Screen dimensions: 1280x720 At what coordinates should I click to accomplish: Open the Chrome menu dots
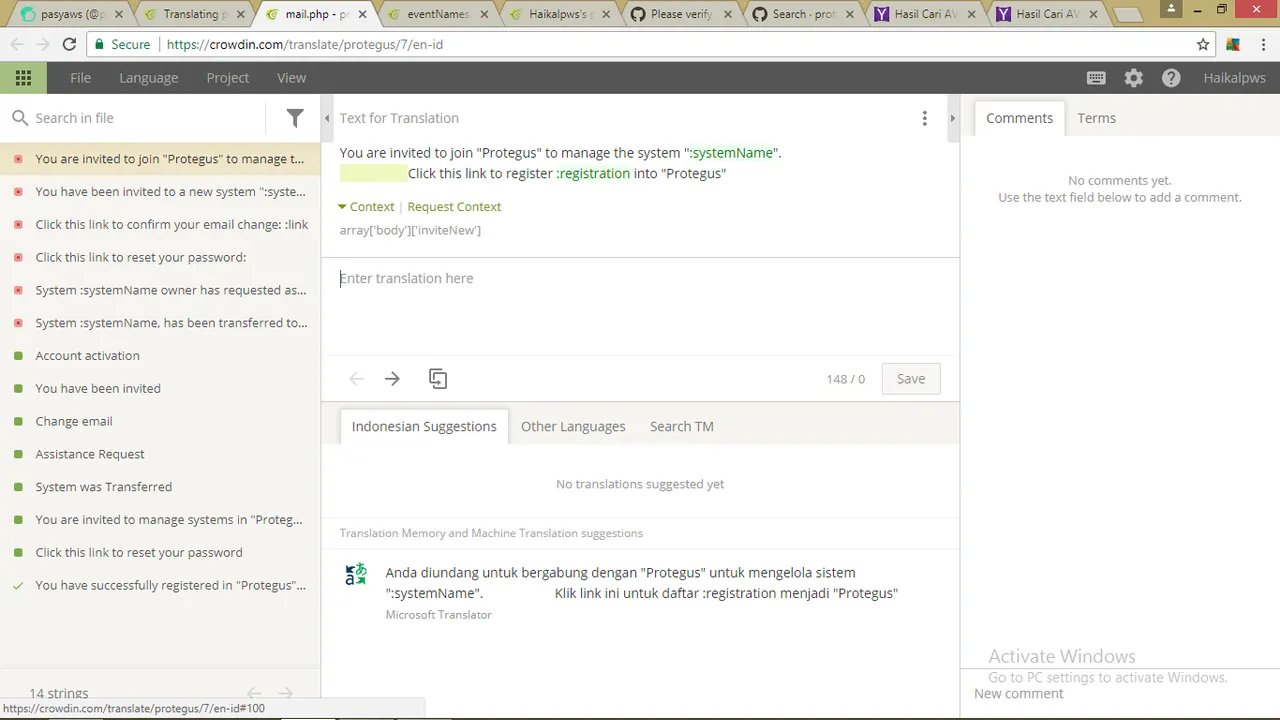point(1262,44)
